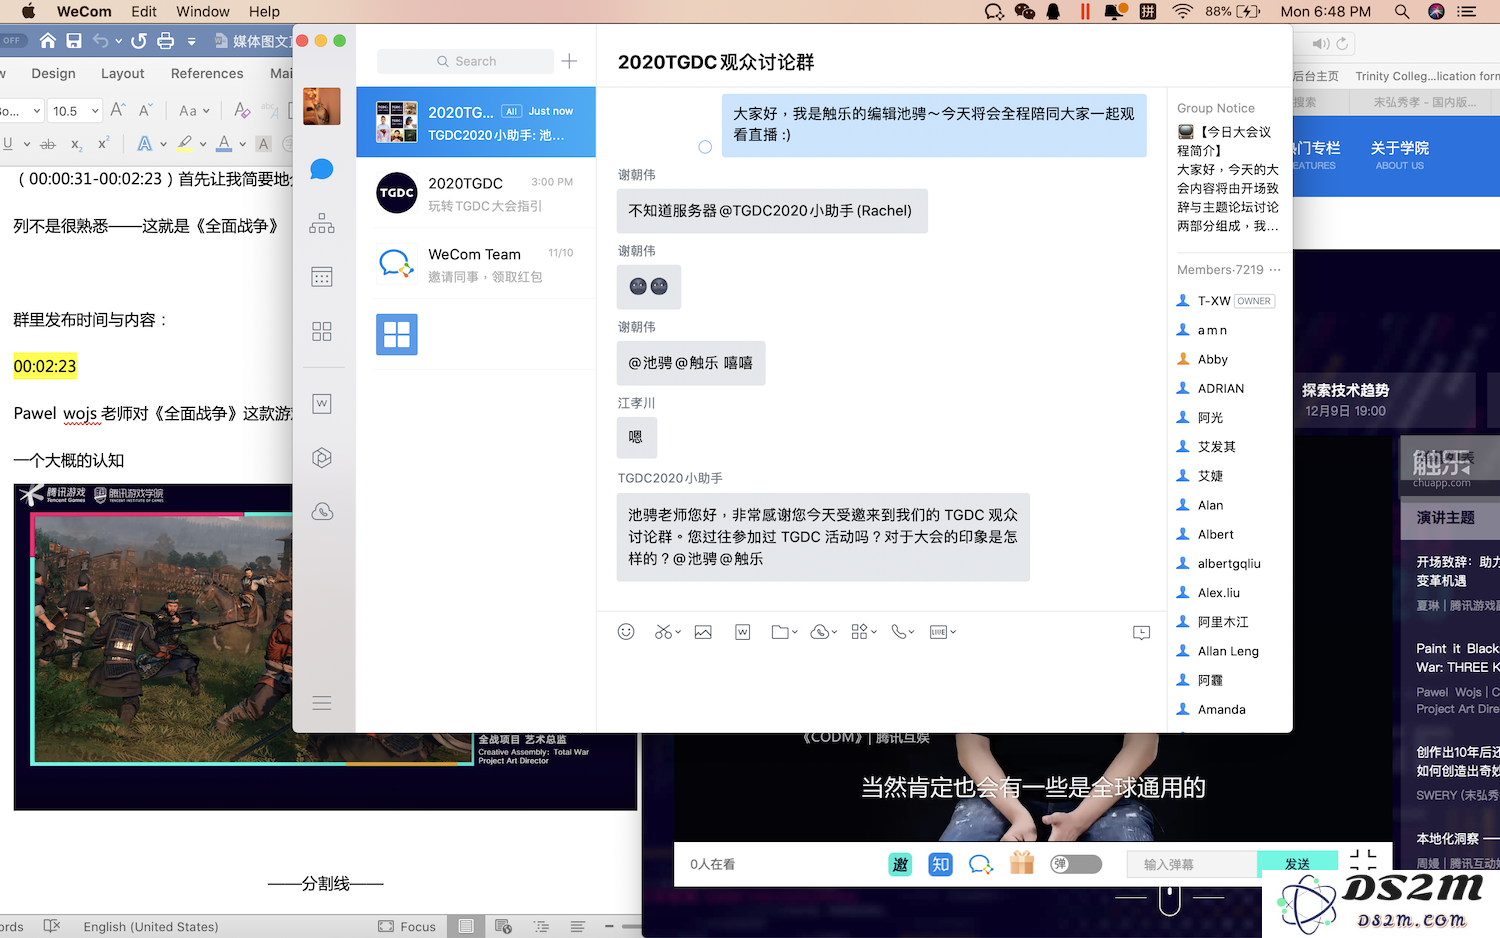This screenshot has width=1500, height=938.
Task: Toggle the AutoSave OFF switch in Word
Action: click(x=13, y=41)
